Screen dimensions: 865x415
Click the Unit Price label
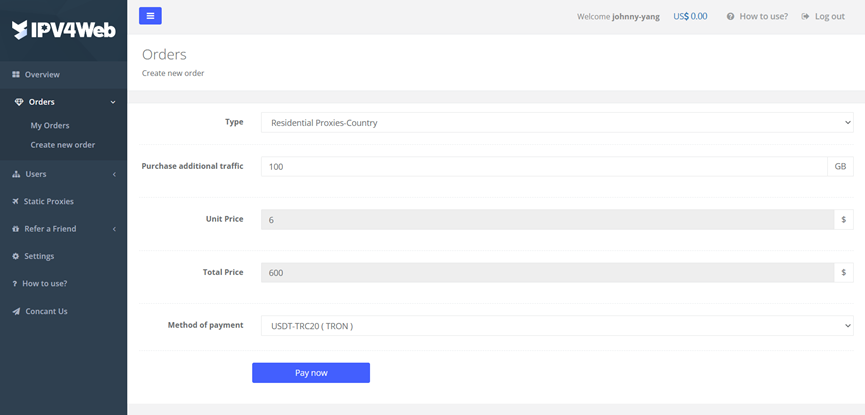tap(225, 219)
